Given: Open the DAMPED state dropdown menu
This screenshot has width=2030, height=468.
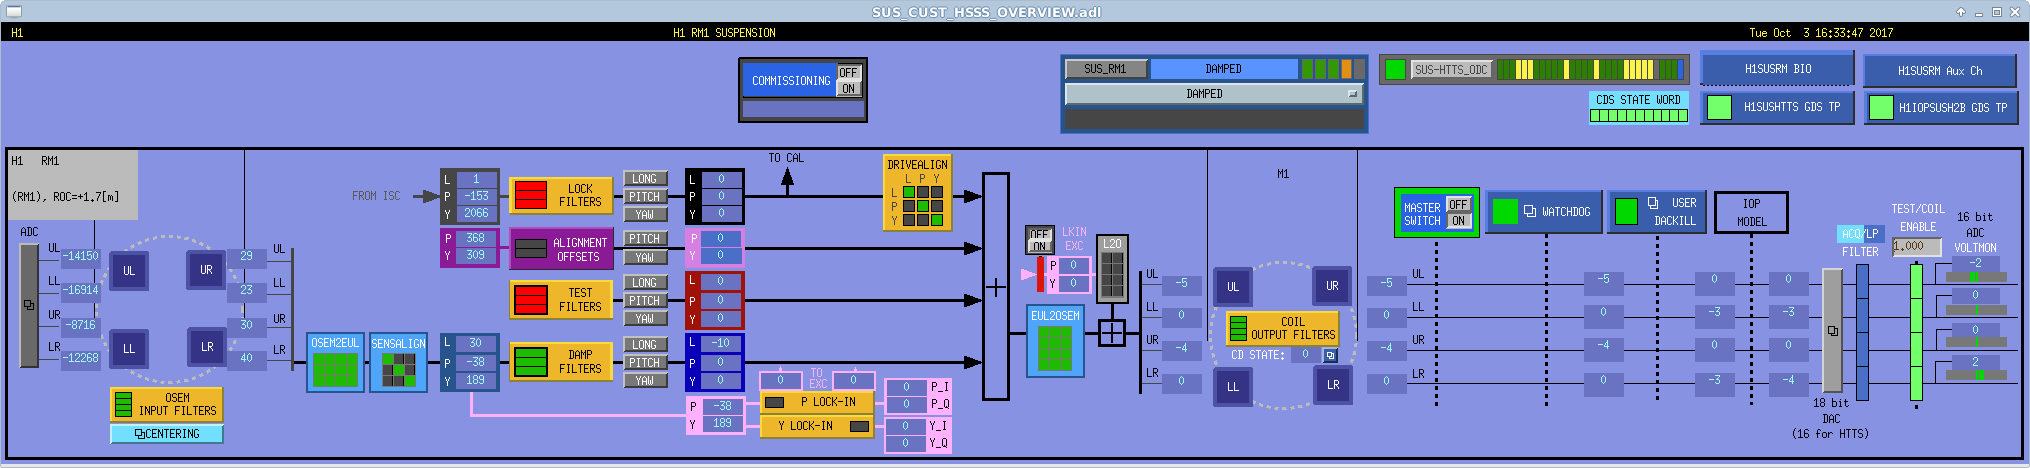Looking at the screenshot, I should coord(1215,94).
